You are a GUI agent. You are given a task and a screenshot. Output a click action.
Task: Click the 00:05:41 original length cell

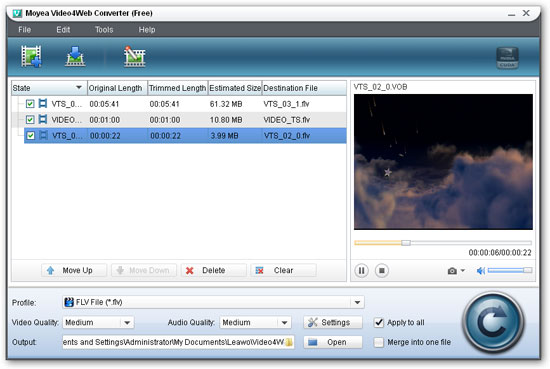point(104,104)
